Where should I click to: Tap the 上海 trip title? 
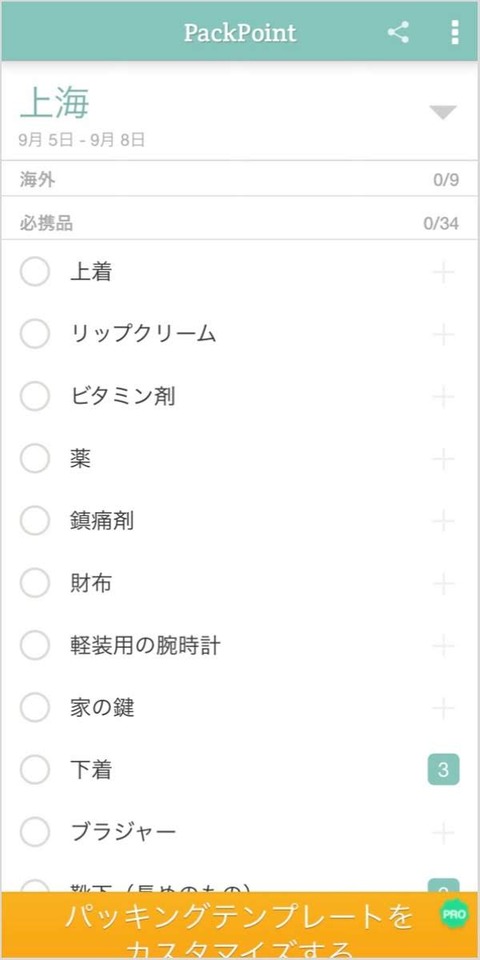tap(55, 102)
